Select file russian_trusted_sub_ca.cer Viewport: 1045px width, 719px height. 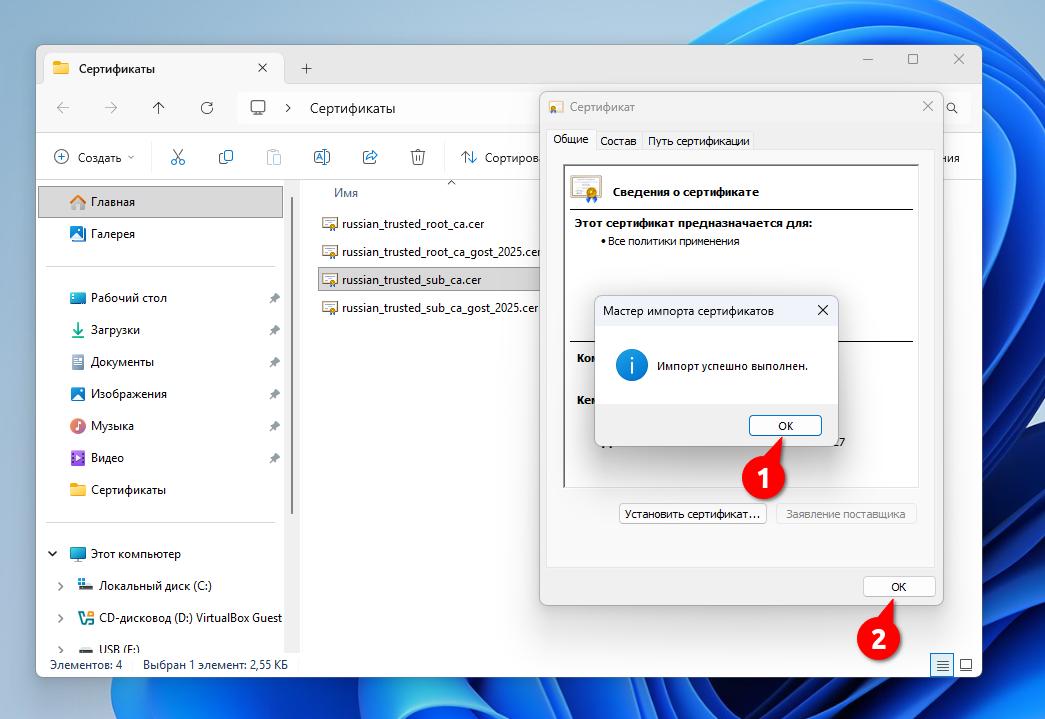coord(429,280)
